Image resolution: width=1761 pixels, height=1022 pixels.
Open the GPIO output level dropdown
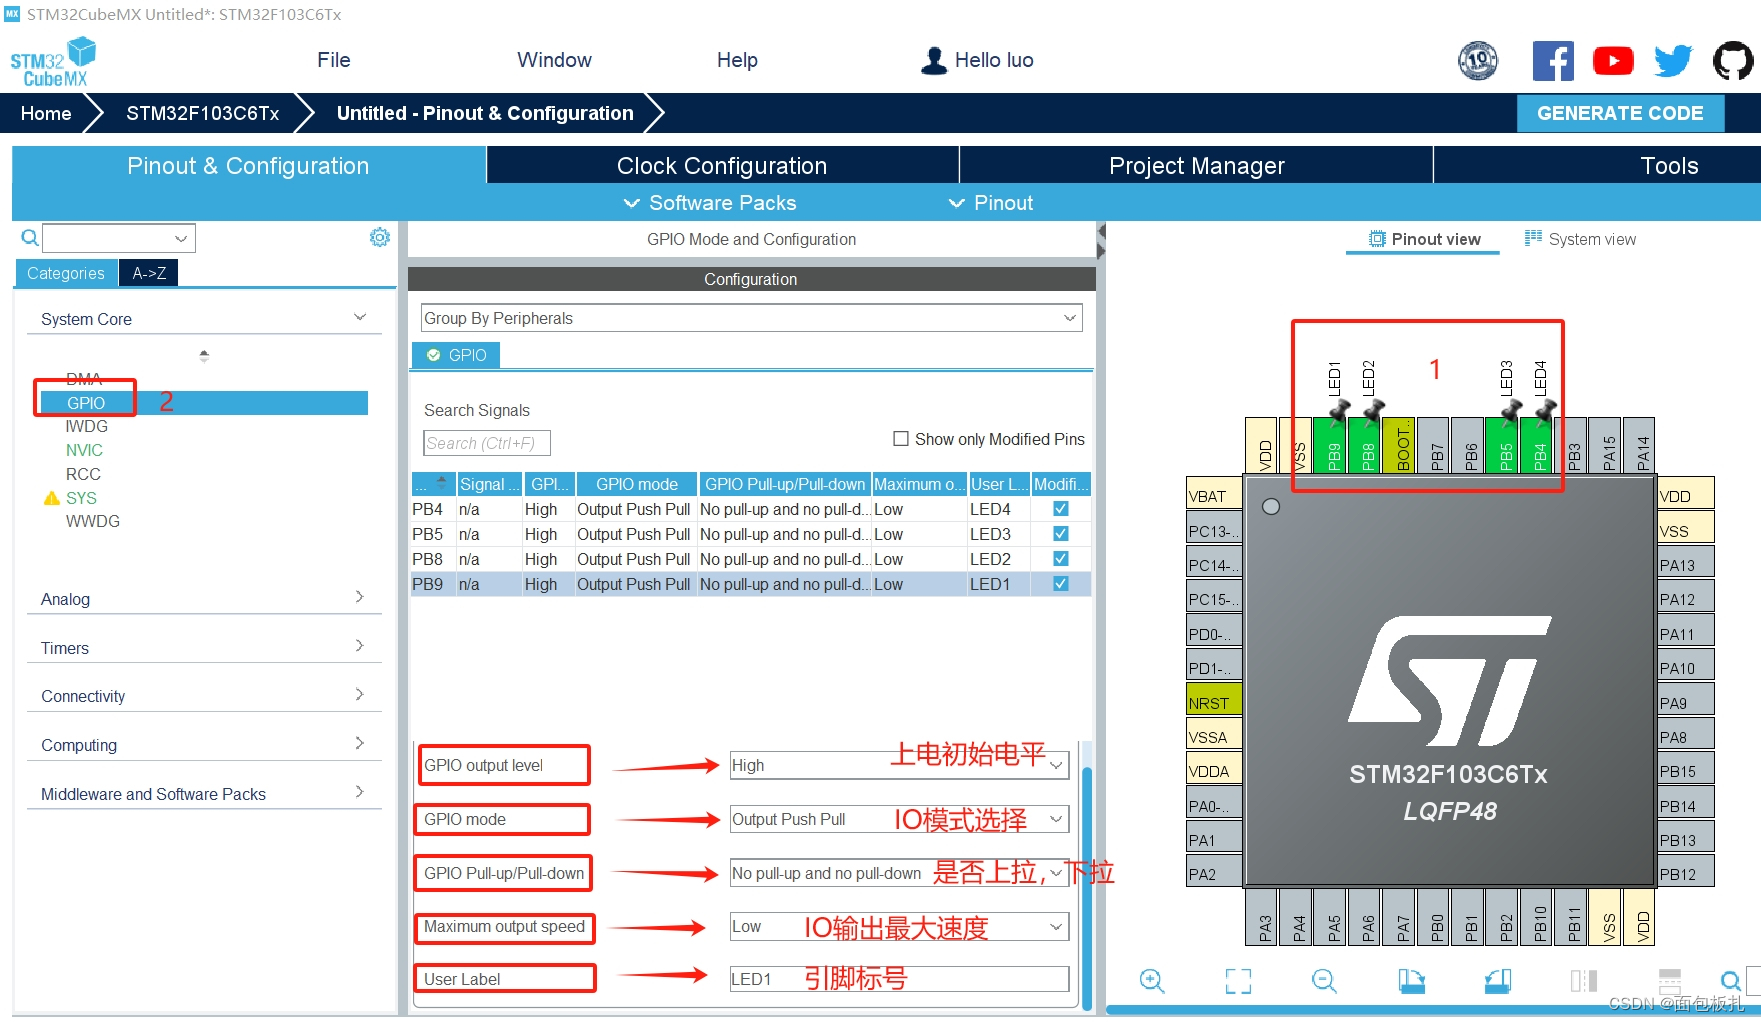(x=899, y=765)
